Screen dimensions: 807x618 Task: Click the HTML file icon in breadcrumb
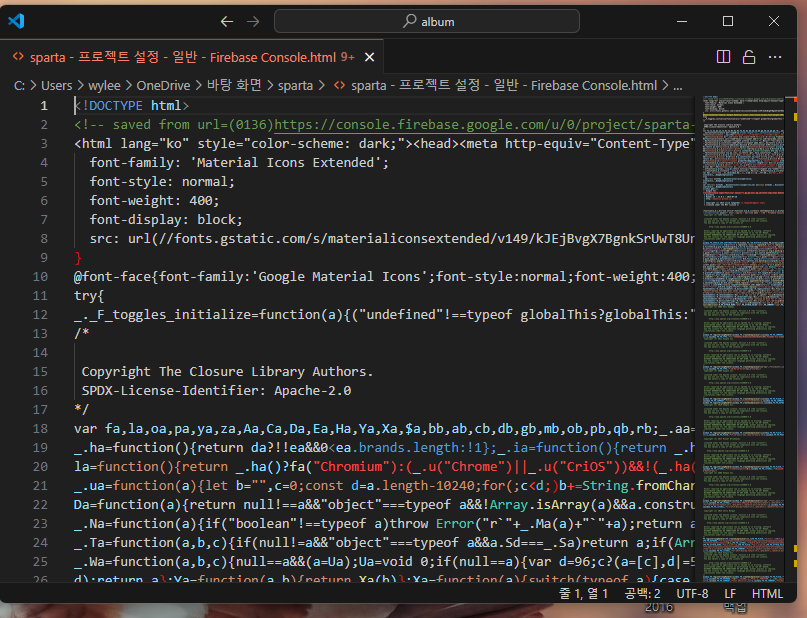339,85
